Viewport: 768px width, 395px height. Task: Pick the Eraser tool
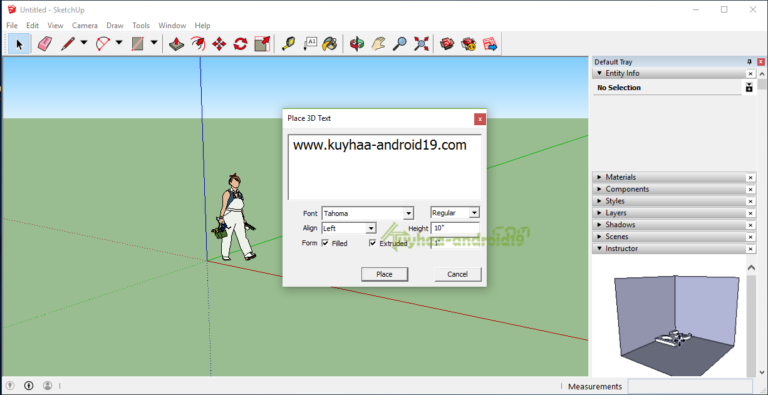[x=45, y=44]
